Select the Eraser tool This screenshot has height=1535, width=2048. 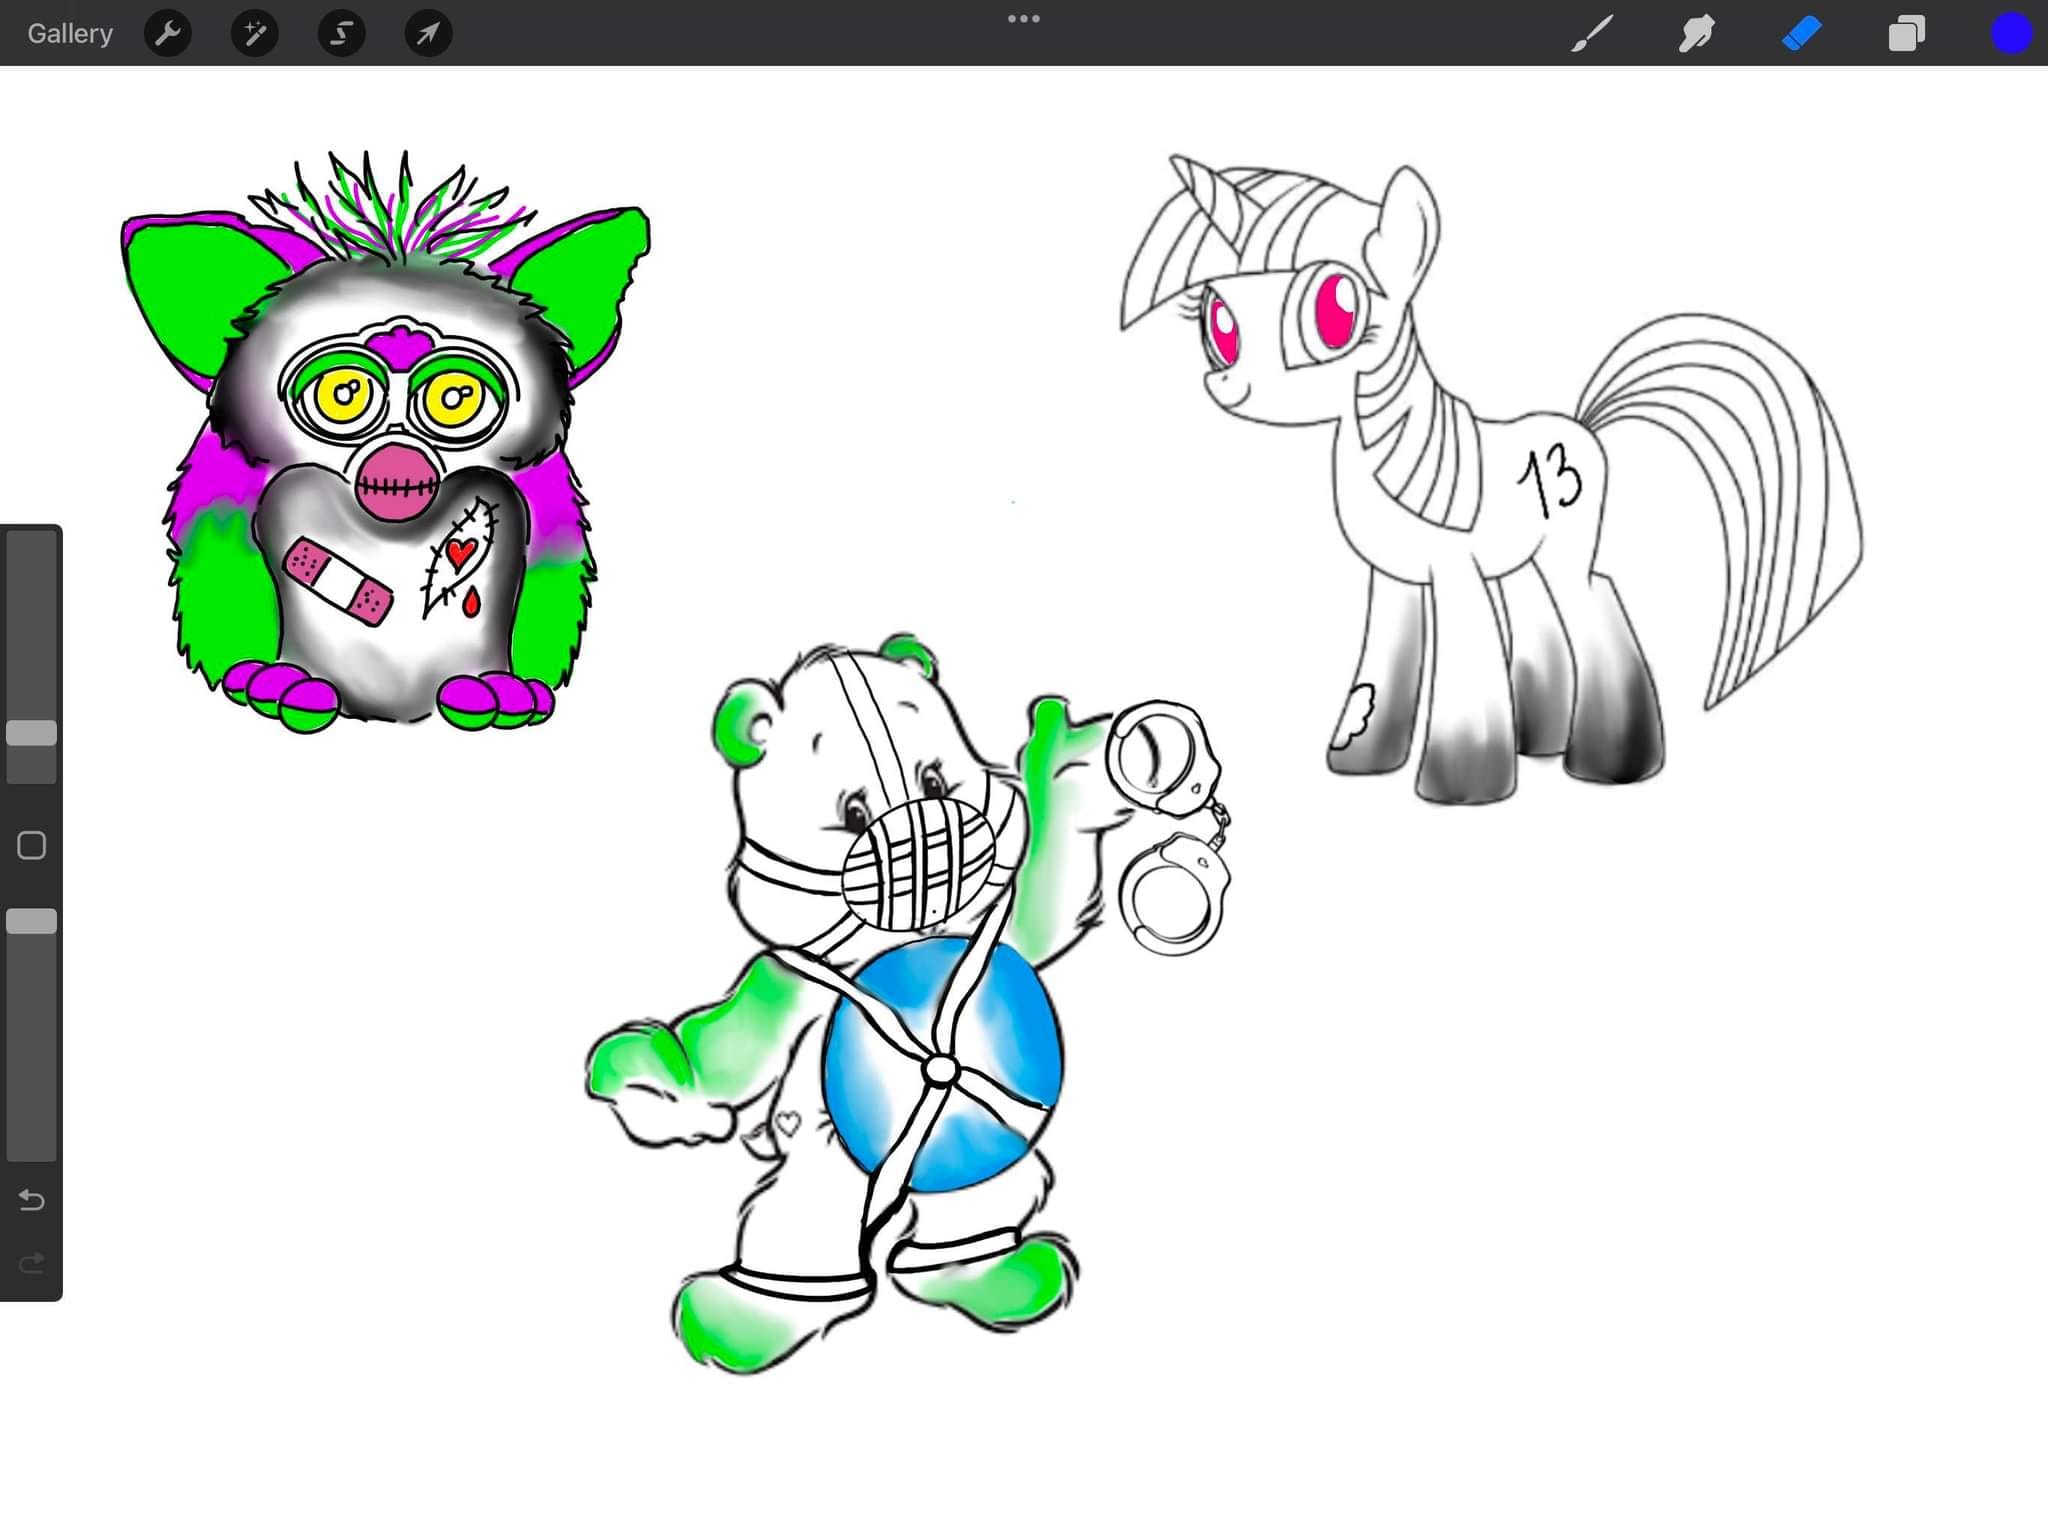coord(1802,34)
